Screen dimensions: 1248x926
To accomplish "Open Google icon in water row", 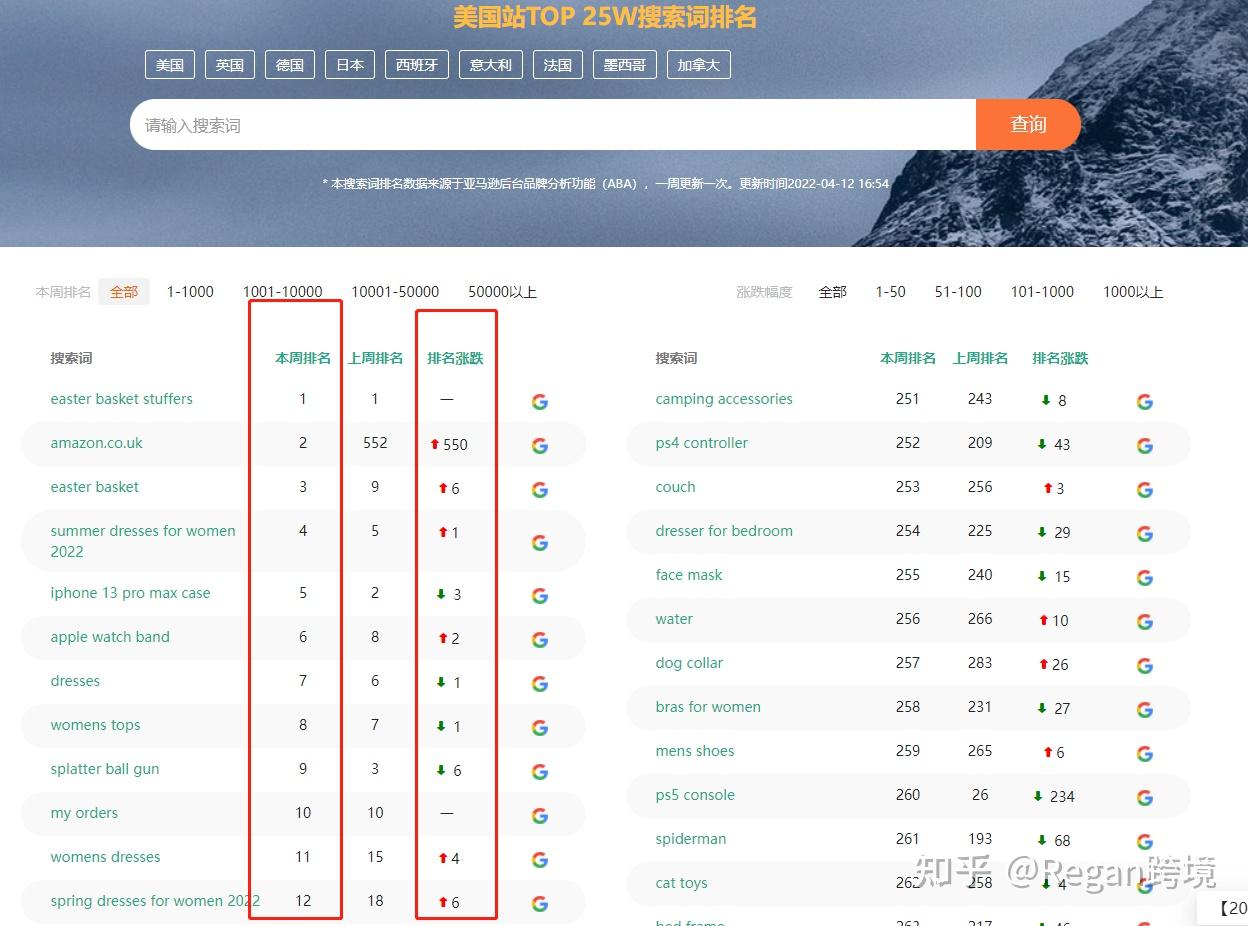I will 1145,622.
